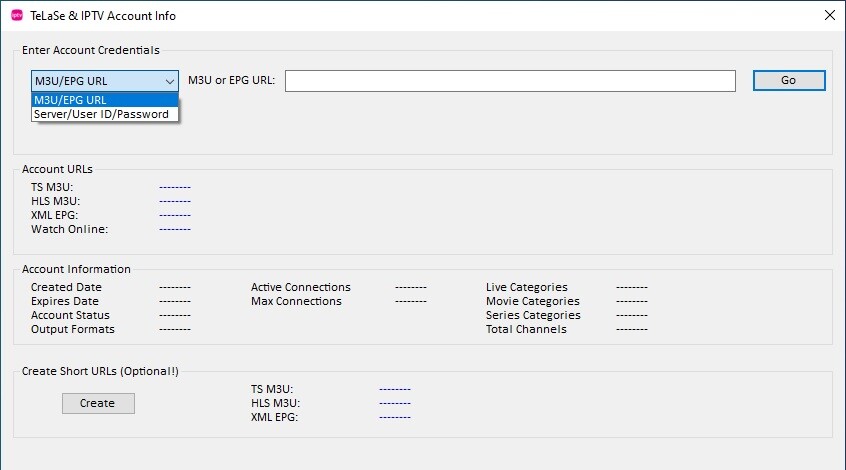Image resolution: width=846 pixels, height=470 pixels.
Task: Click the Created Date value placeholder
Action: (x=174, y=287)
